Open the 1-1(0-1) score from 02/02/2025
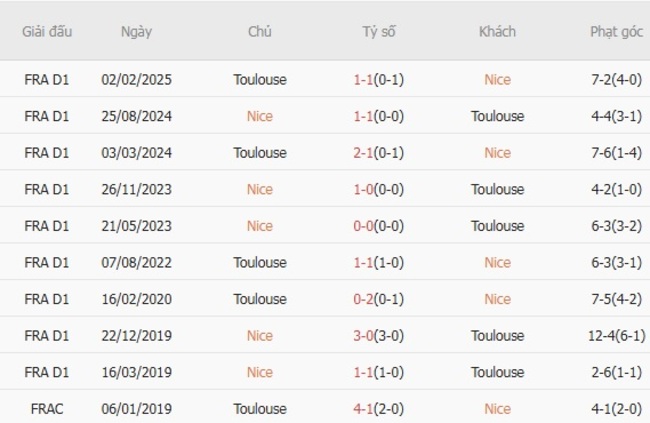Viewport: 650px width, 423px height. 379,79
